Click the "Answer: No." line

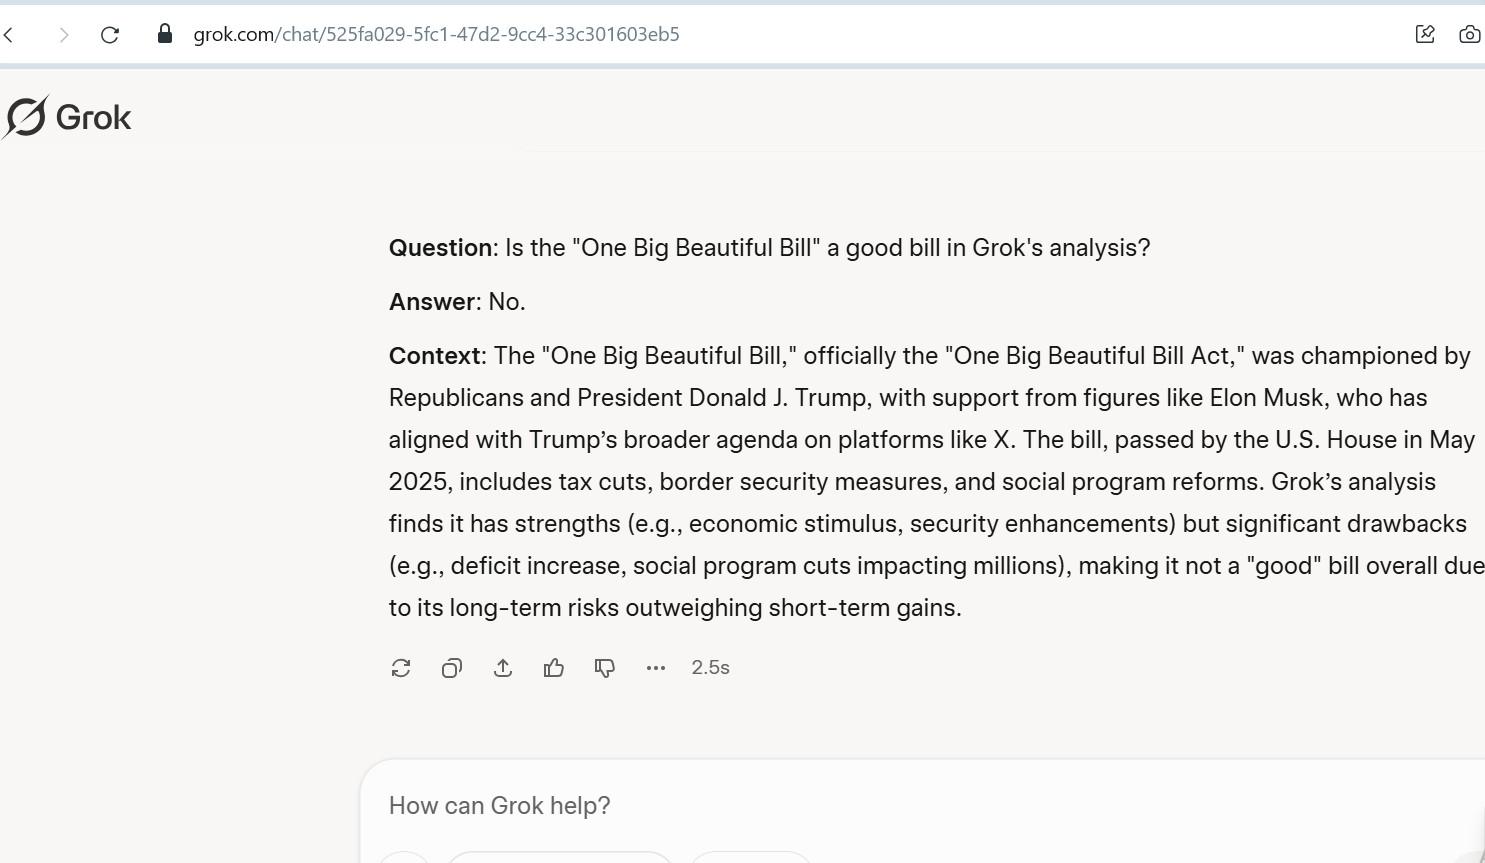[x=457, y=302]
